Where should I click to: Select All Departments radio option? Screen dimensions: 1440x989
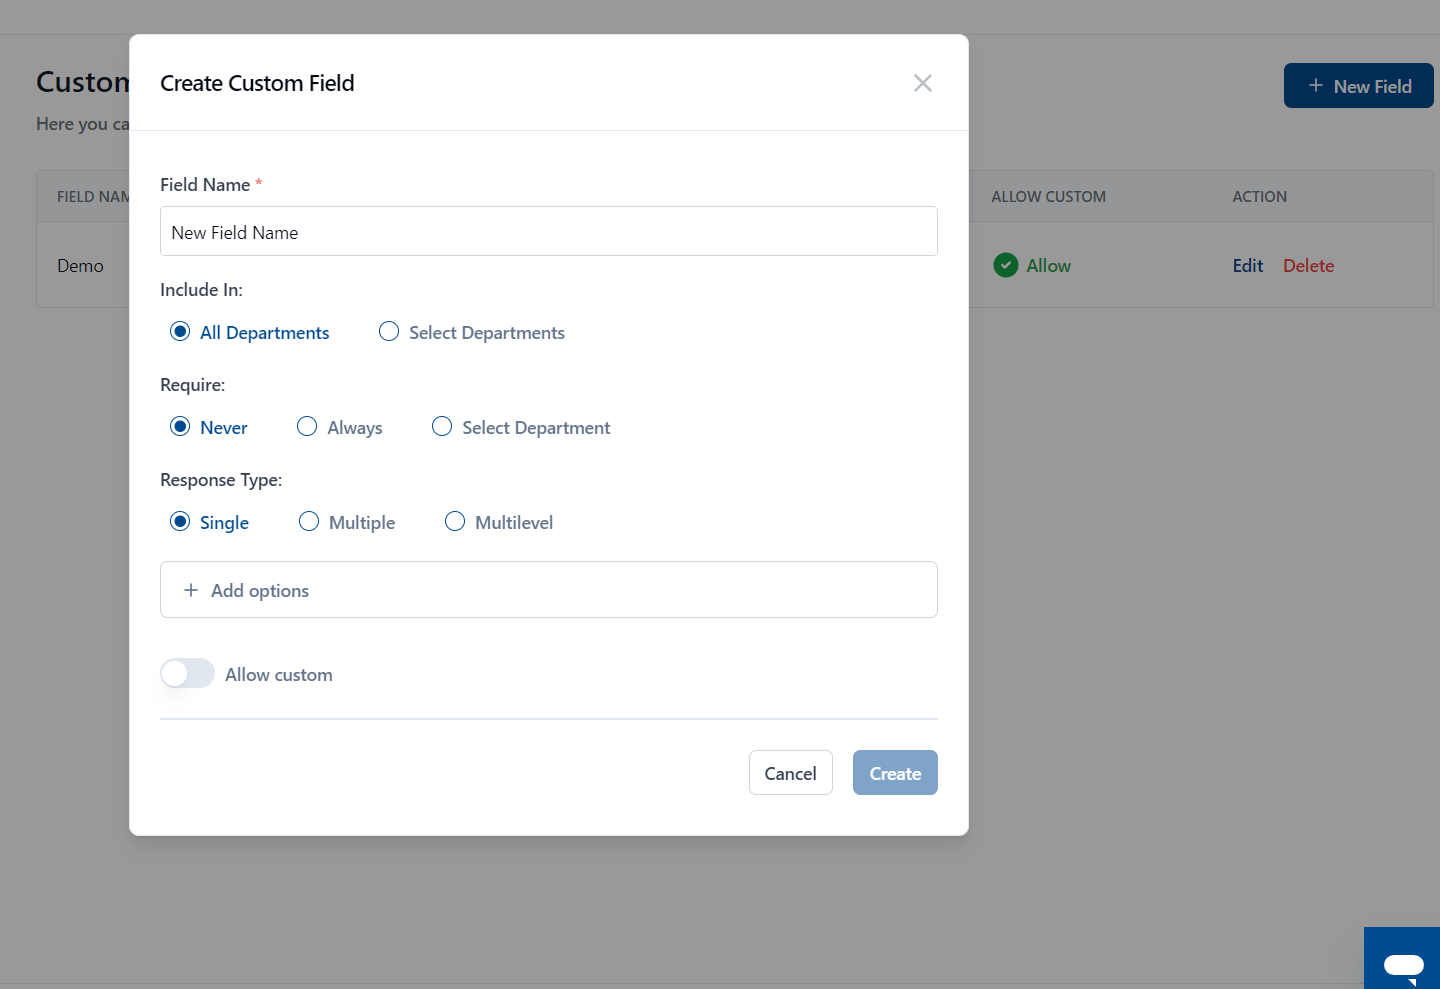click(180, 332)
